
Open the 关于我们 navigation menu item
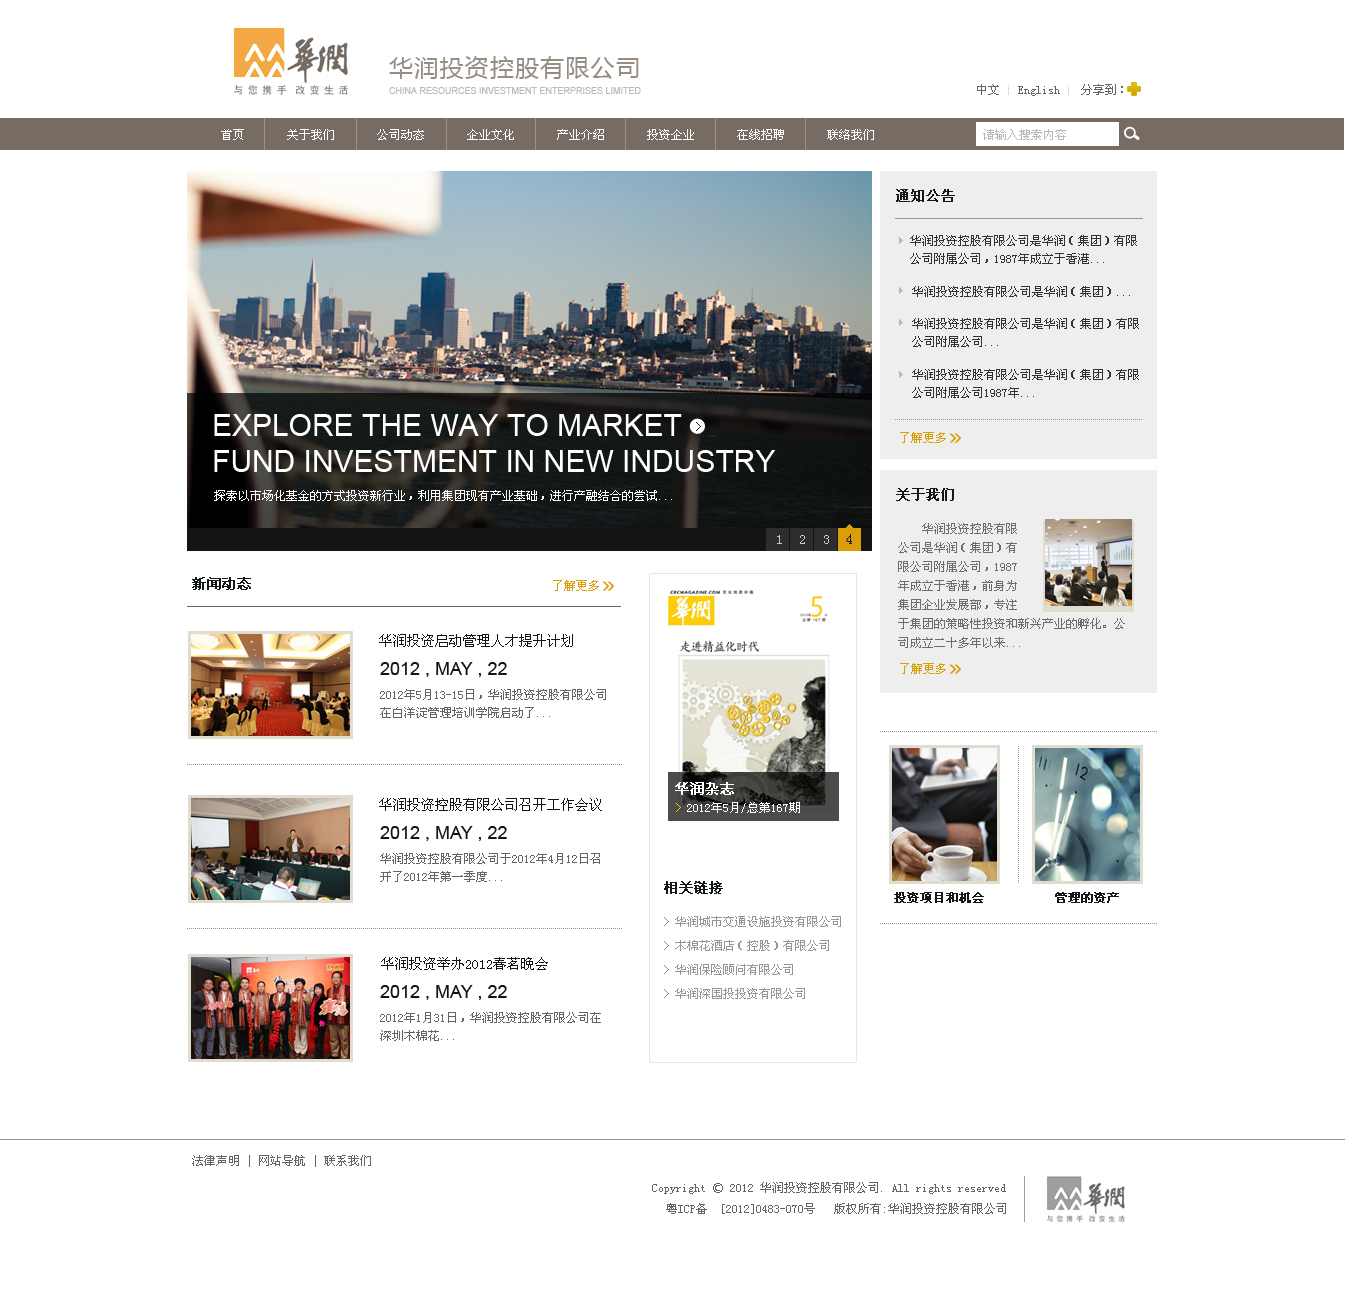point(310,135)
